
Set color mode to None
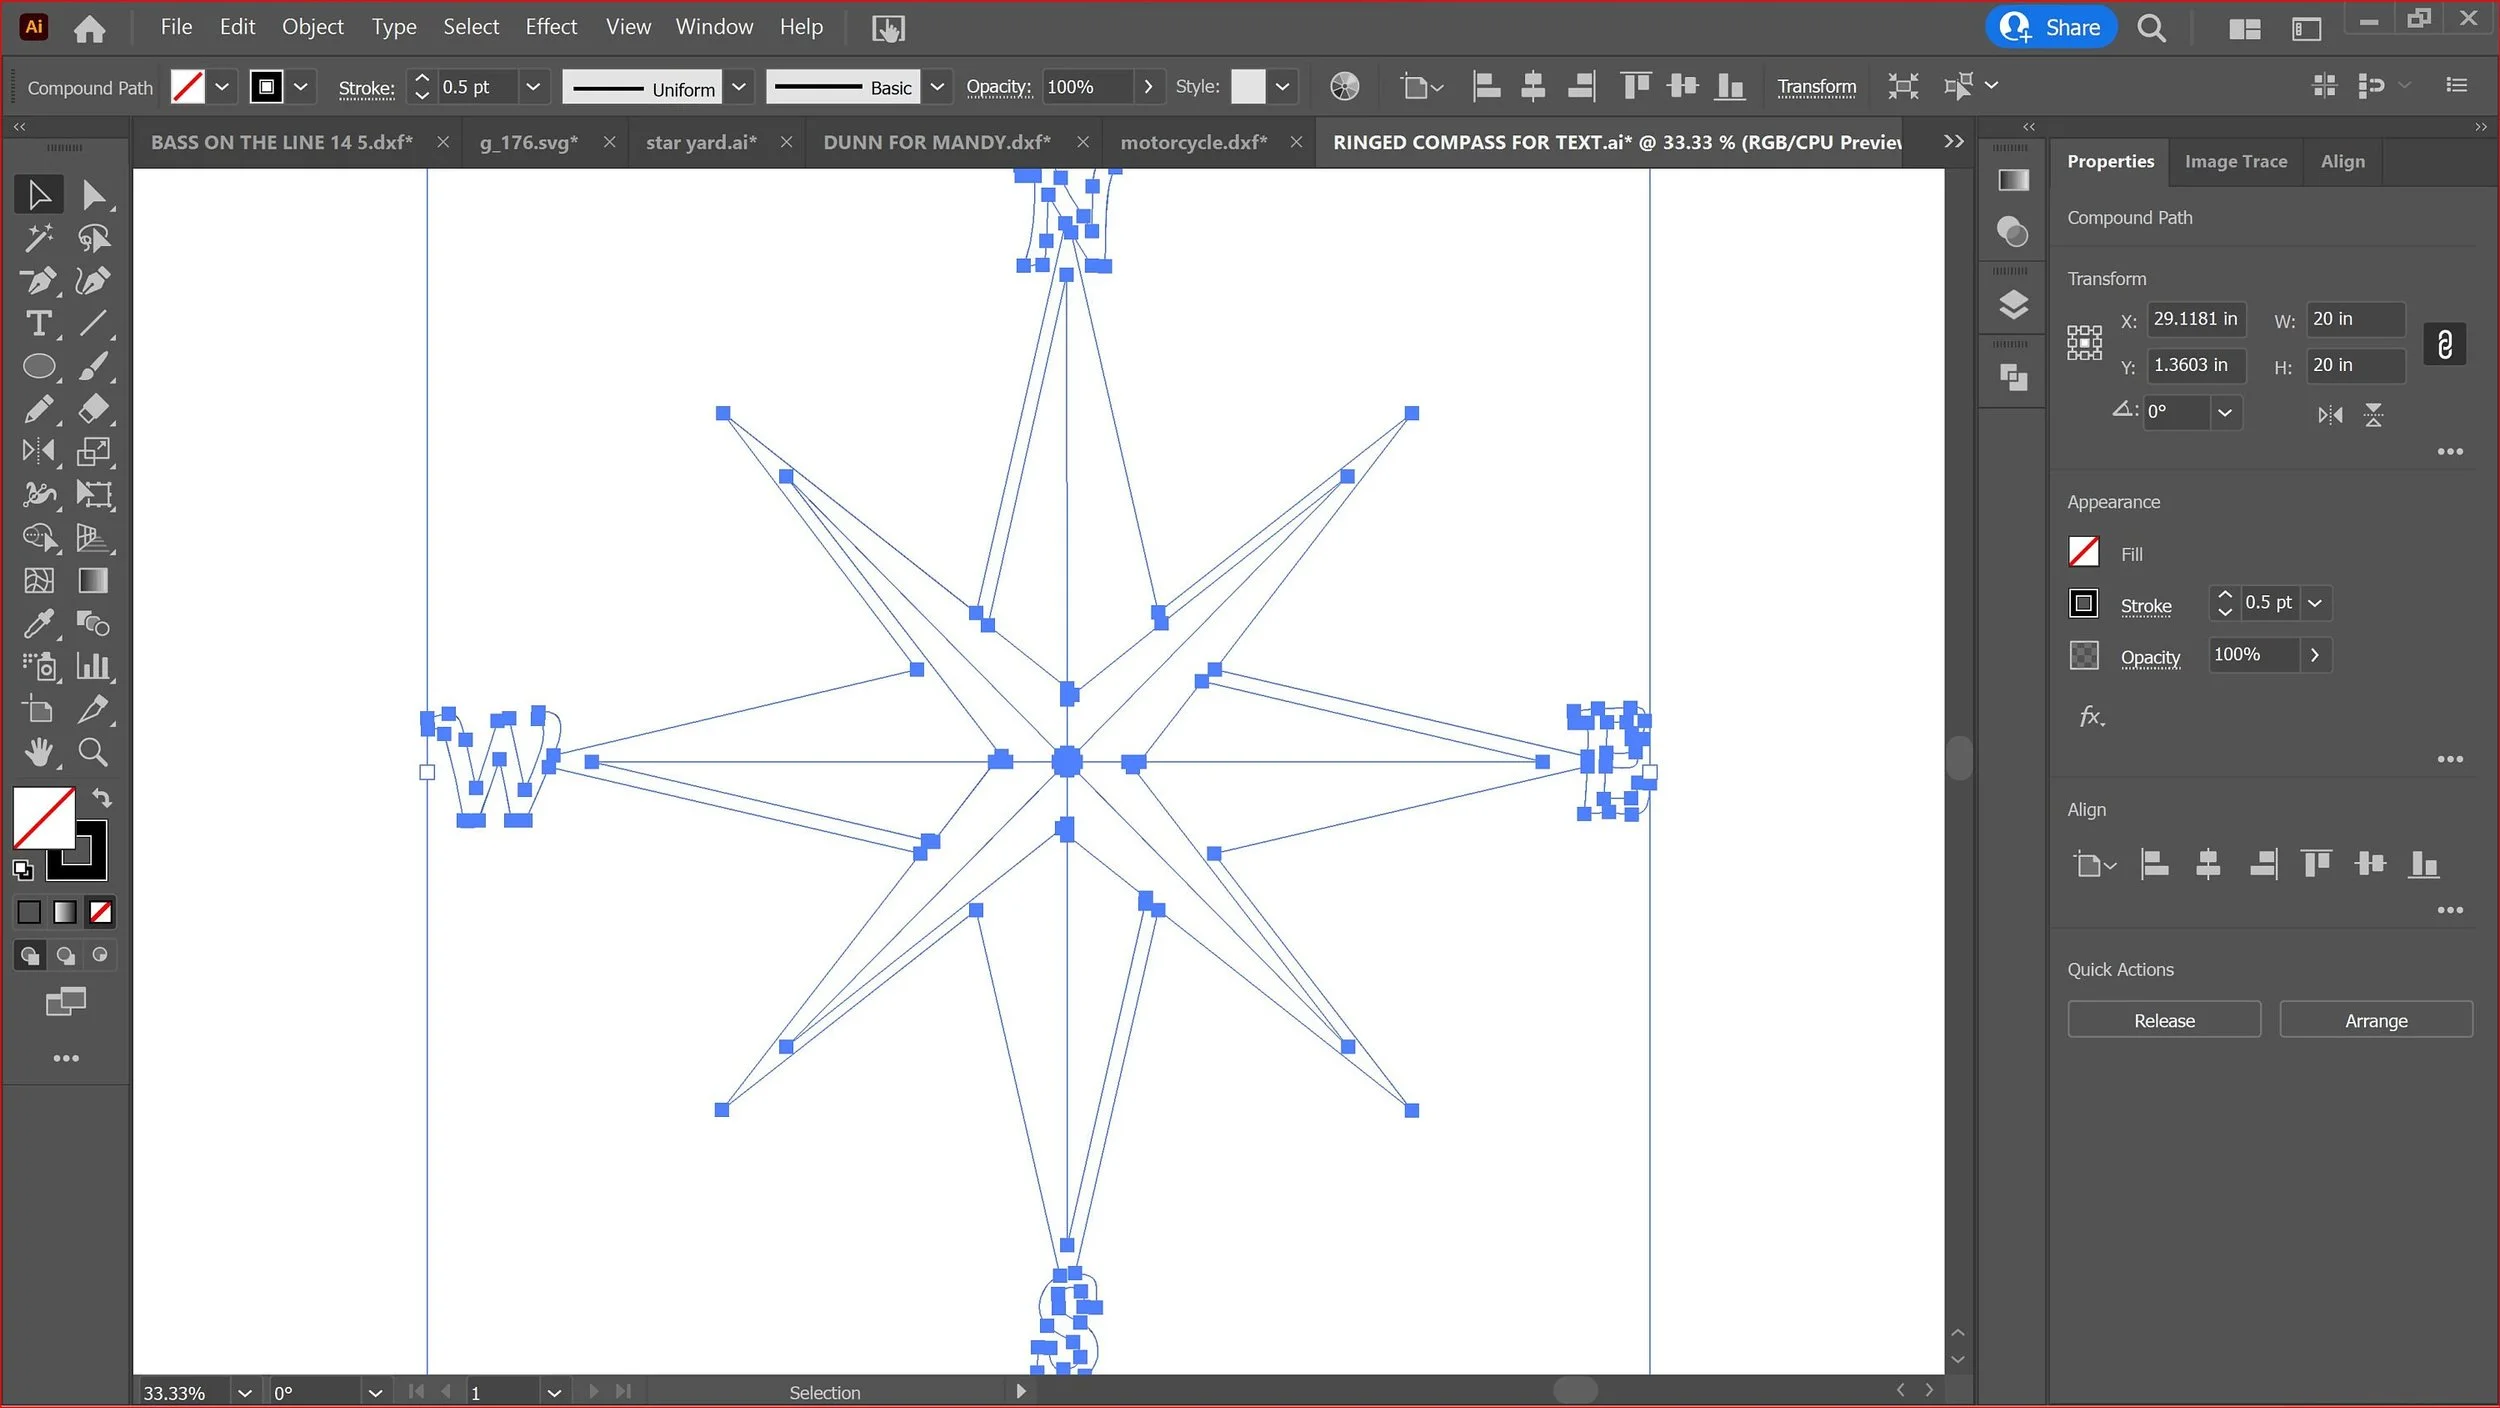pyautogui.click(x=101, y=912)
